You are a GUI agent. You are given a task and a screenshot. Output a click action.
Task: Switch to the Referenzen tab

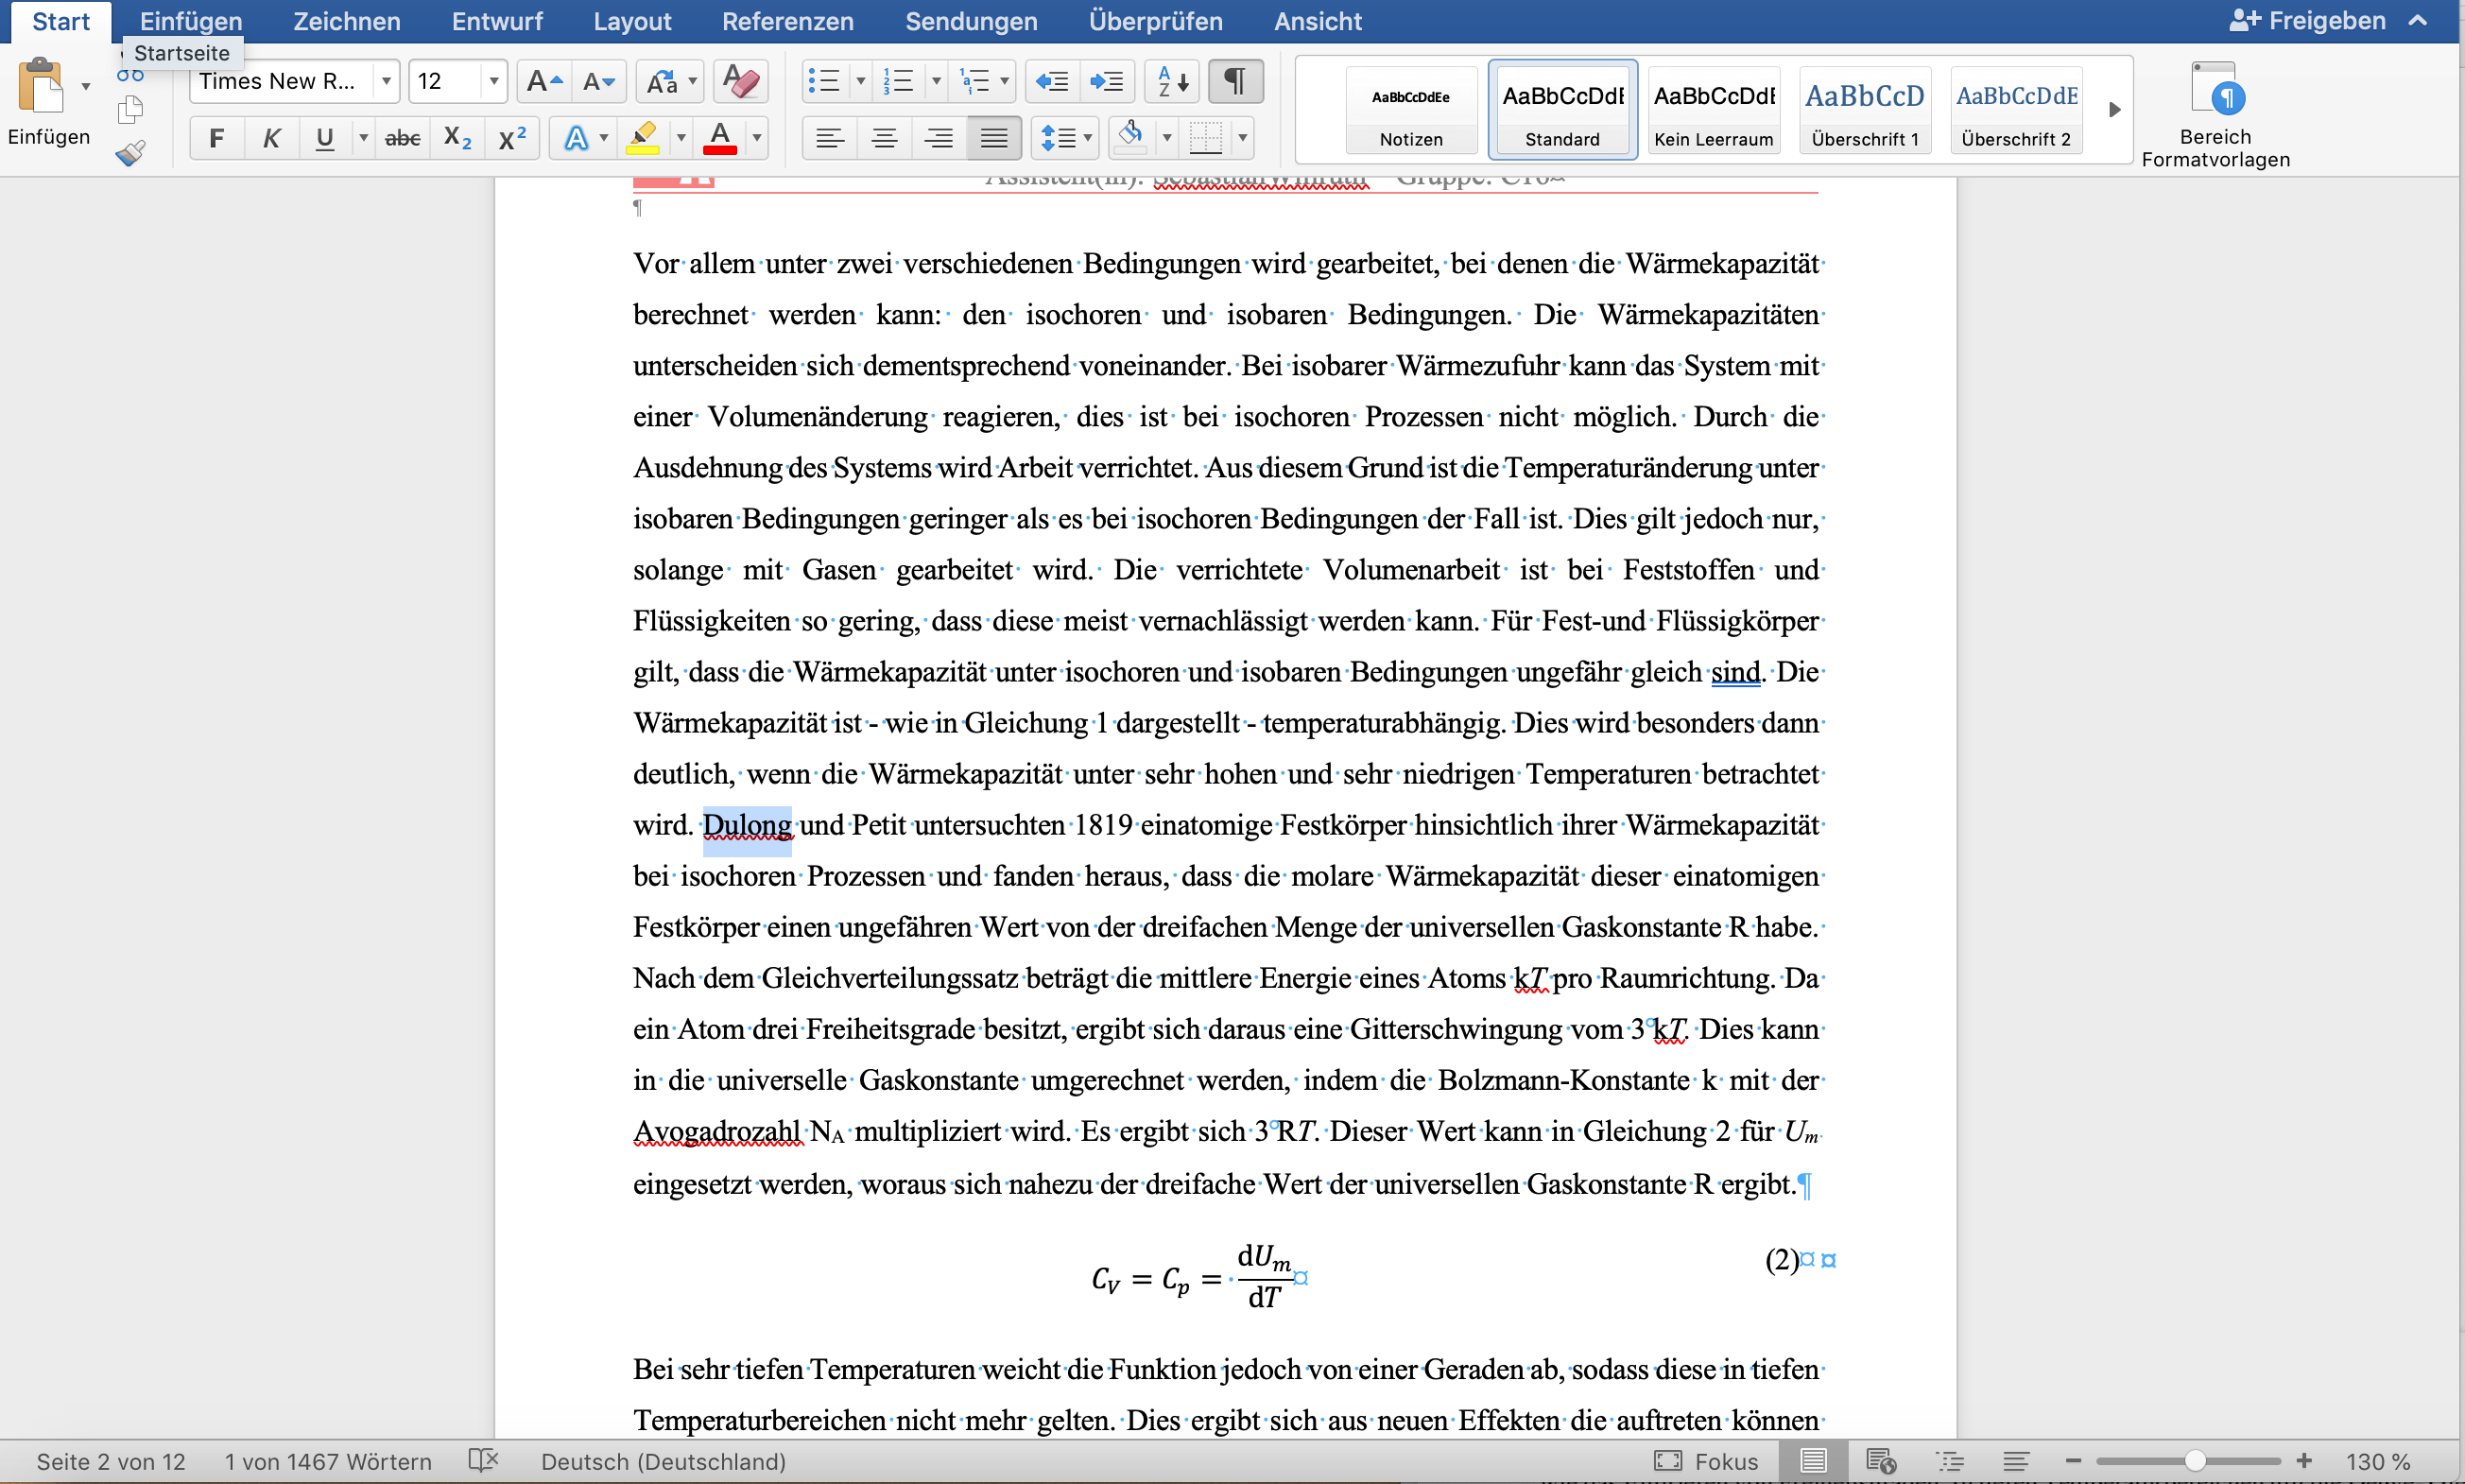click(x=787, y=21)
